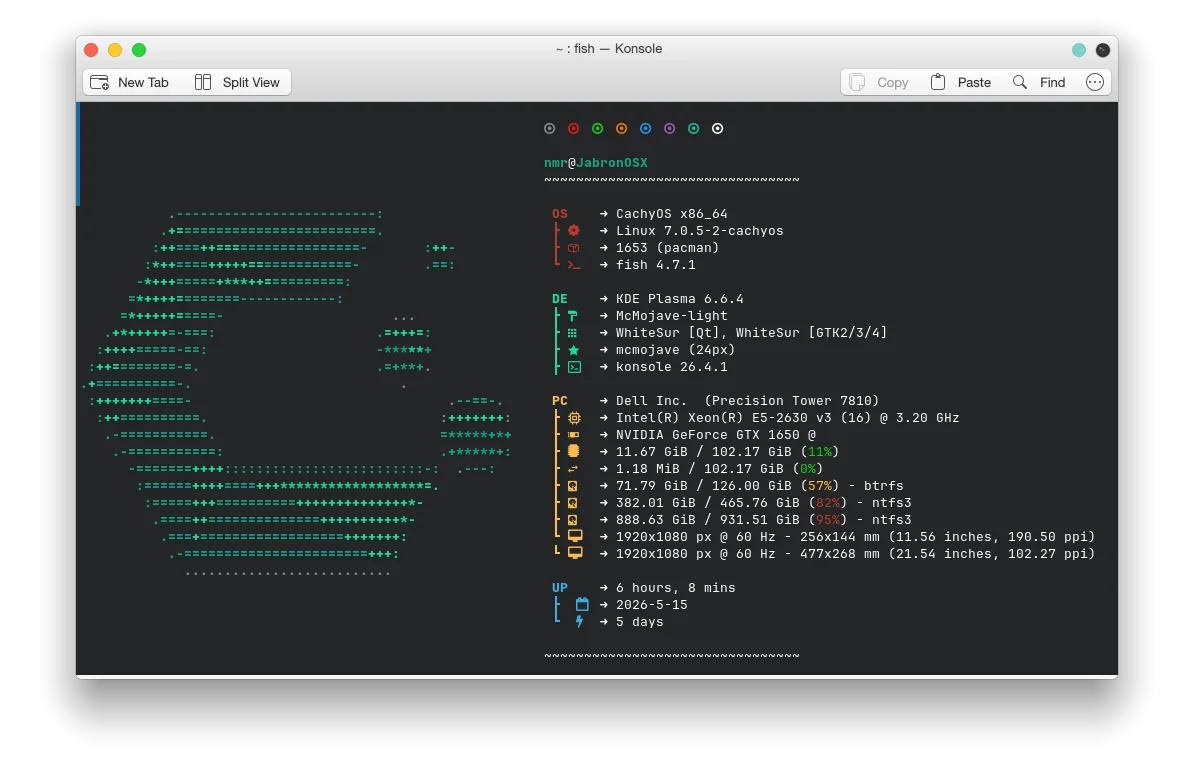Click the green terminal window icon
Viewport: 1194px width, 765px height.
(574, 367)
